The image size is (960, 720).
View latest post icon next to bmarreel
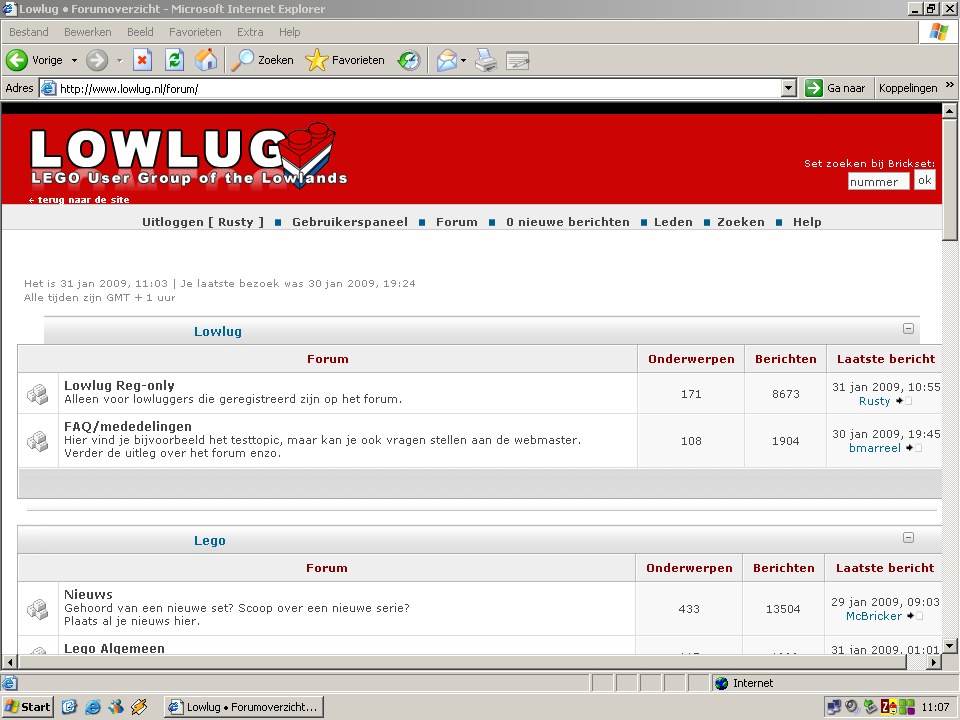tap(913, 448)
